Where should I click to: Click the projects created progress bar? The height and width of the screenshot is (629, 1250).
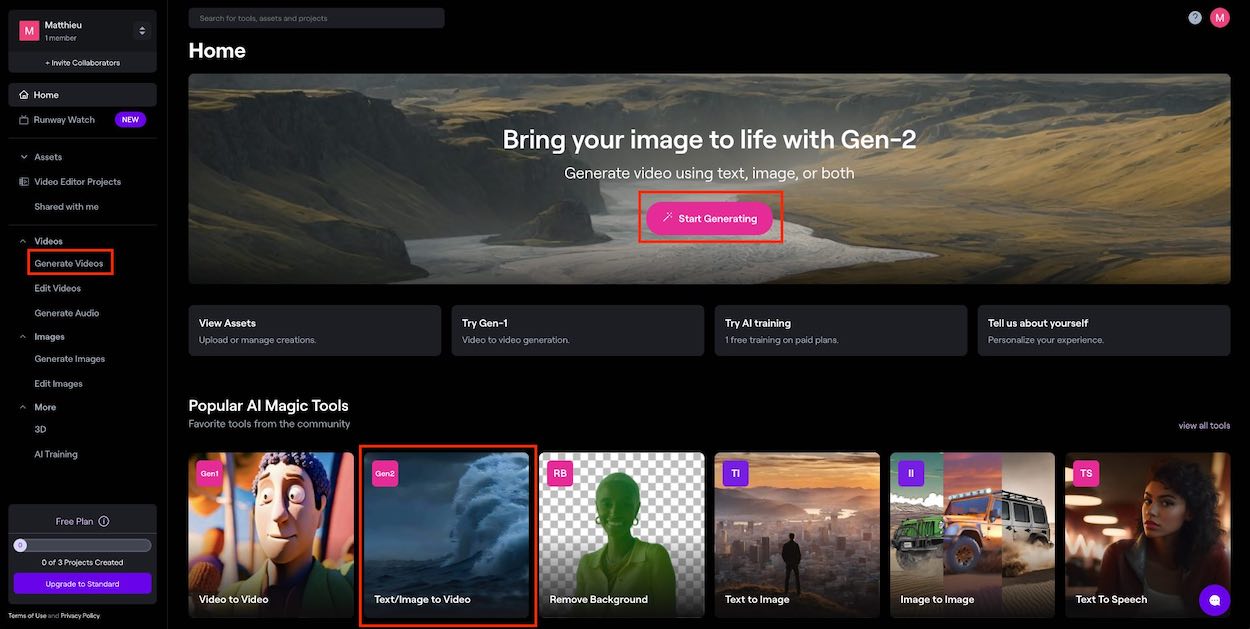(82, 546)
